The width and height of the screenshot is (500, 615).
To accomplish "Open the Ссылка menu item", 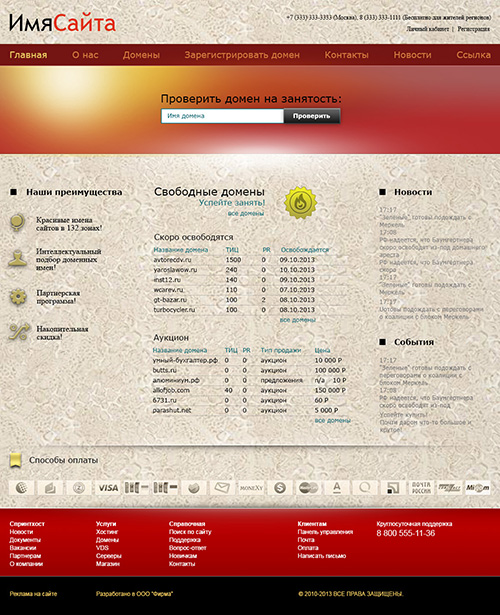I will pyautogui.click(x=473, y=55).
